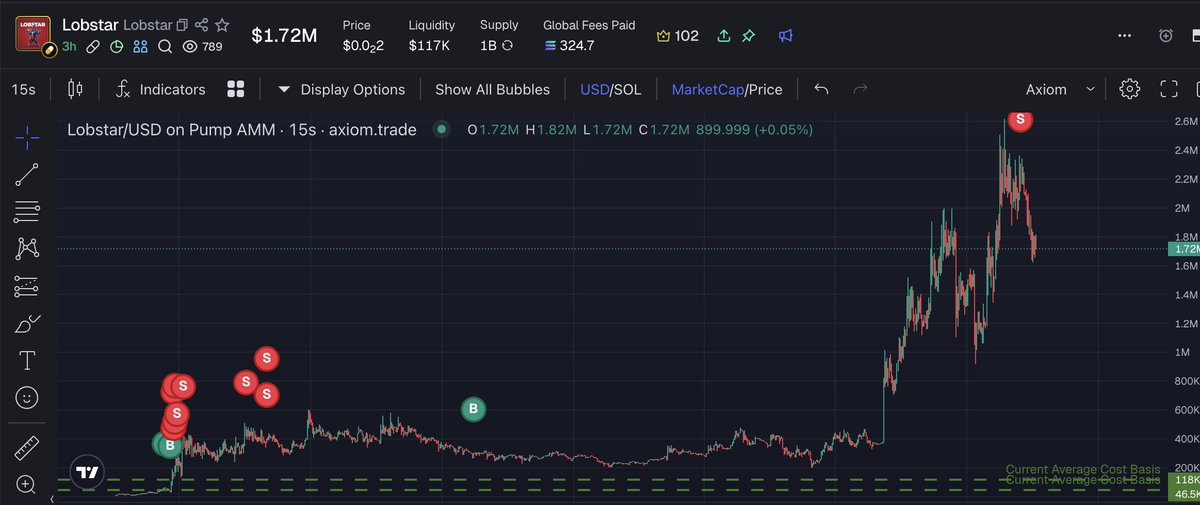This screenshot has width=1200, height=505.
Task: Click the lone green buy bubble mid-chart
Action: pos(473,408)
